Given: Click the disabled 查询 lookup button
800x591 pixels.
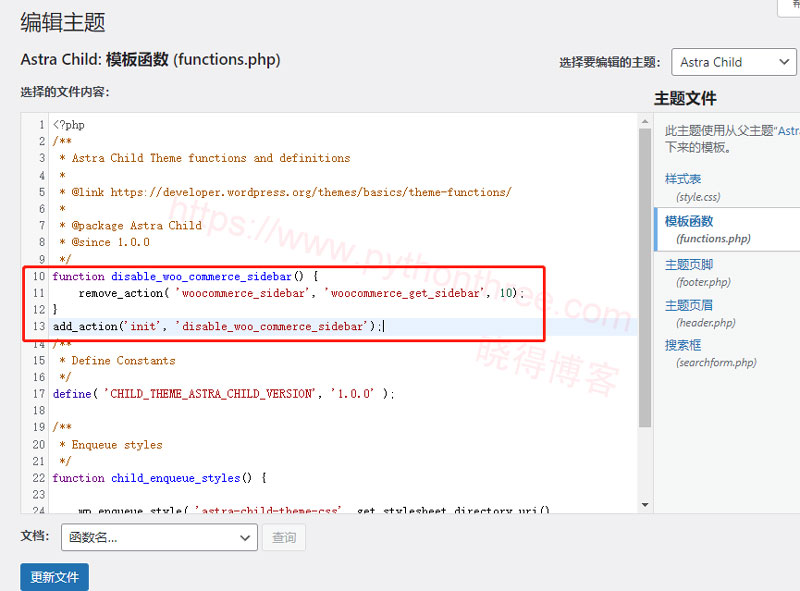Looking at the screenshot, I should click(284, 537).
